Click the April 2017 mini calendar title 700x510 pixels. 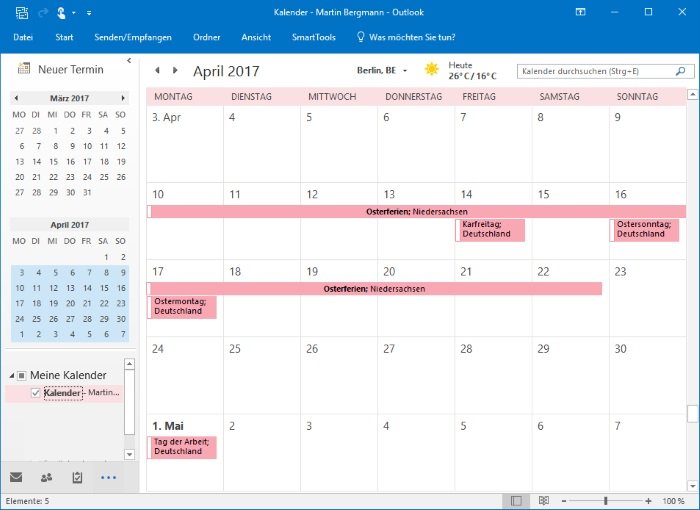pos(69,225)
